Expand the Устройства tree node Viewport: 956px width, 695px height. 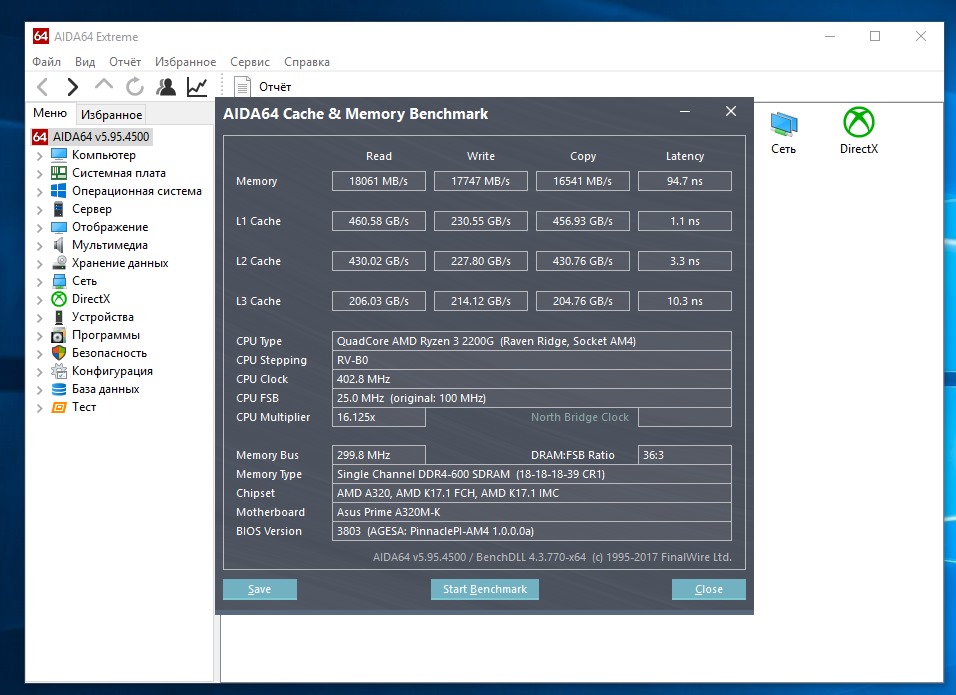(40, 318)
